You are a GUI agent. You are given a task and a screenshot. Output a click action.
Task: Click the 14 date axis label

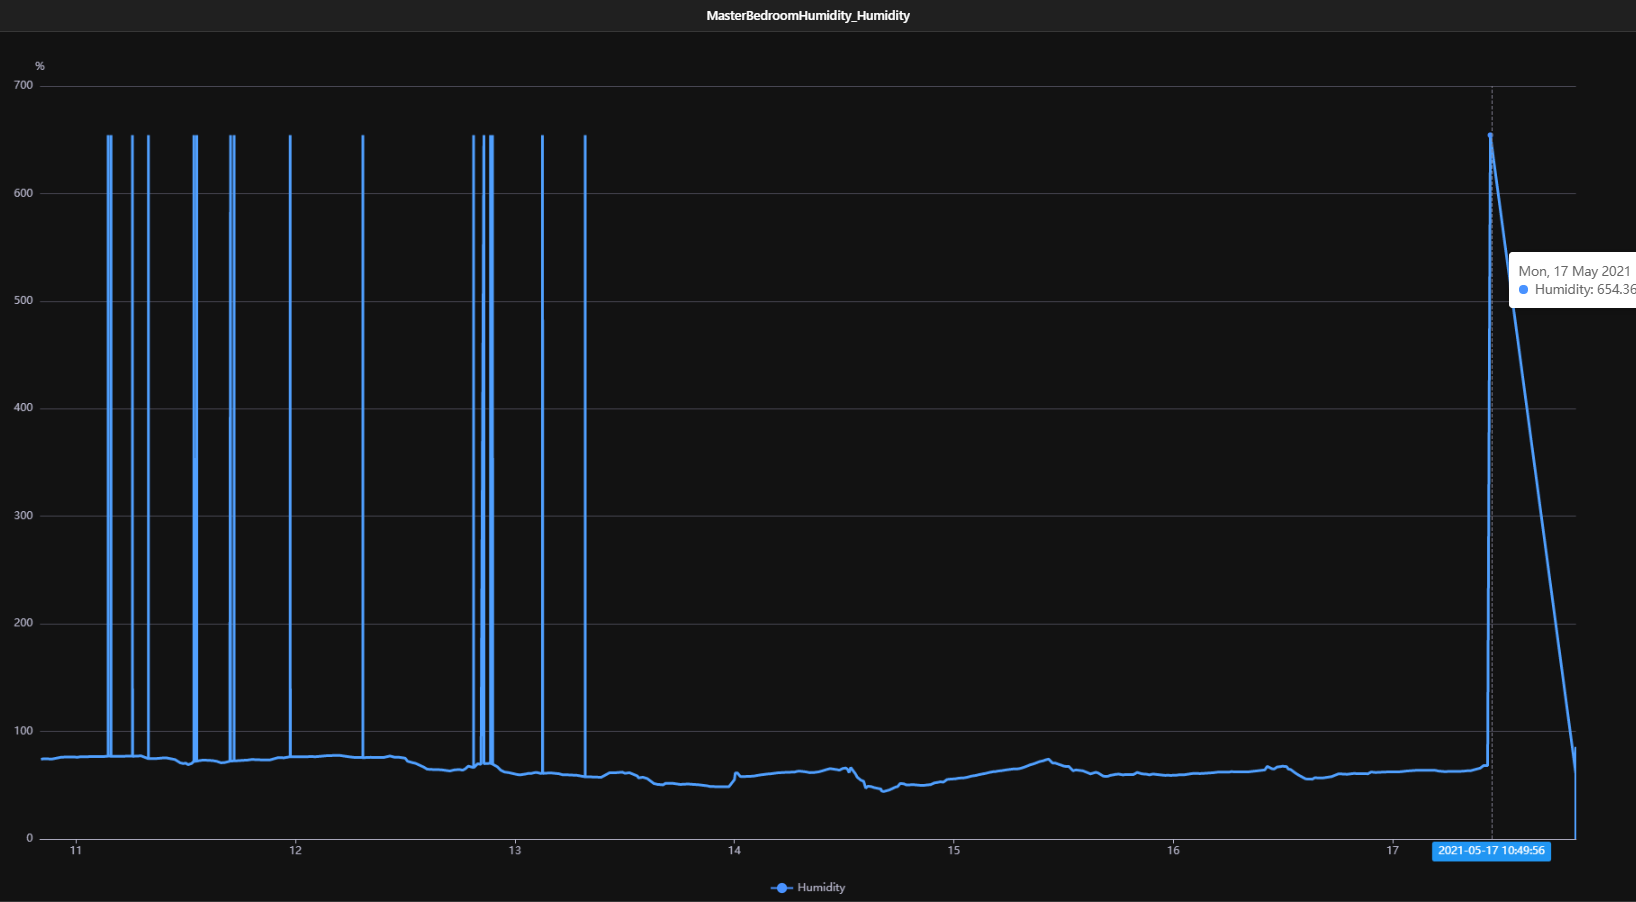[x=734, y=851]
